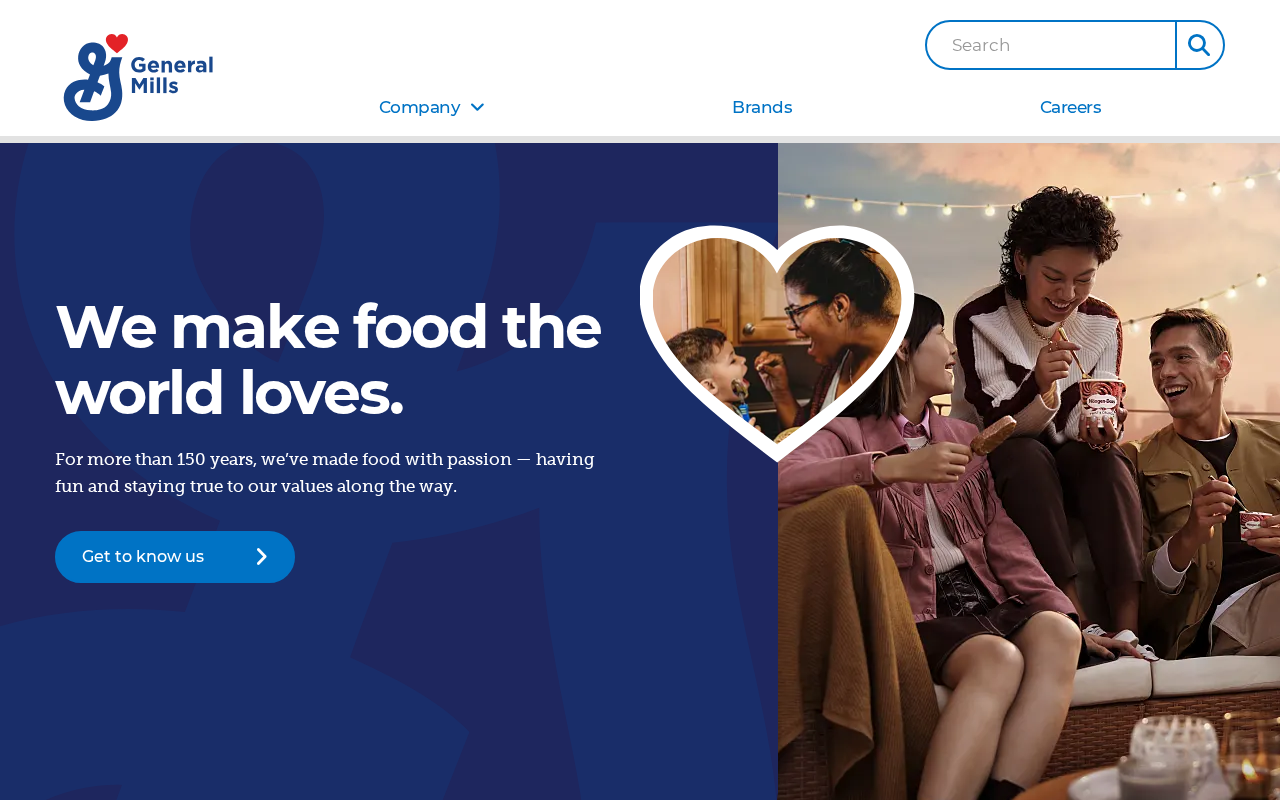
Task: Focus the Search input field
Action: point(1051,45)
